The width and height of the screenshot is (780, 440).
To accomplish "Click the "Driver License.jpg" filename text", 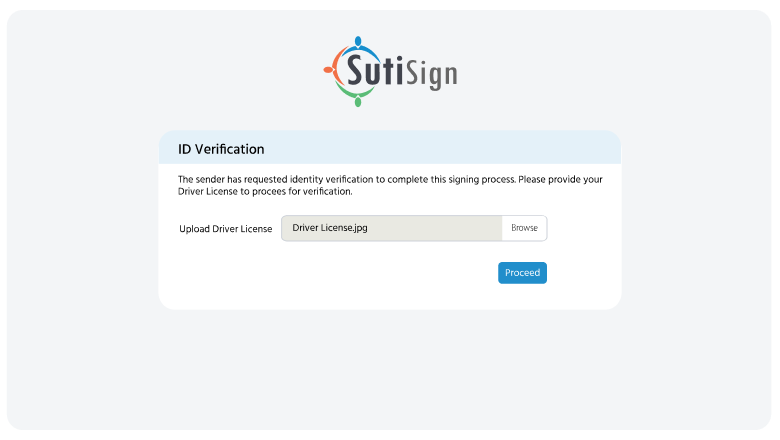I will coord(330,228).
